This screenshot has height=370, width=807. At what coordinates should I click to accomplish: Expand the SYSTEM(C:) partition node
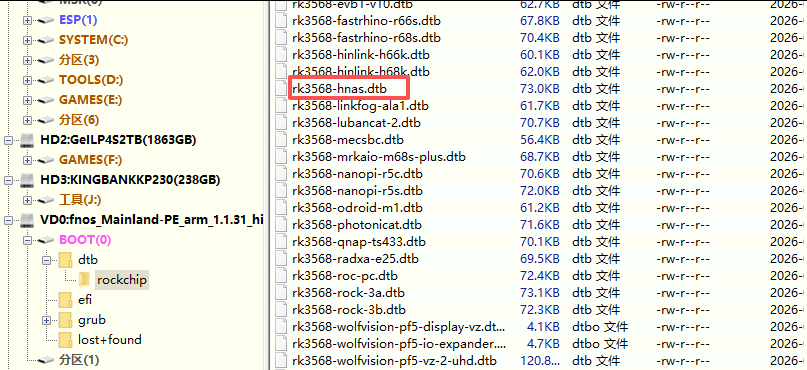coord(27,40)
